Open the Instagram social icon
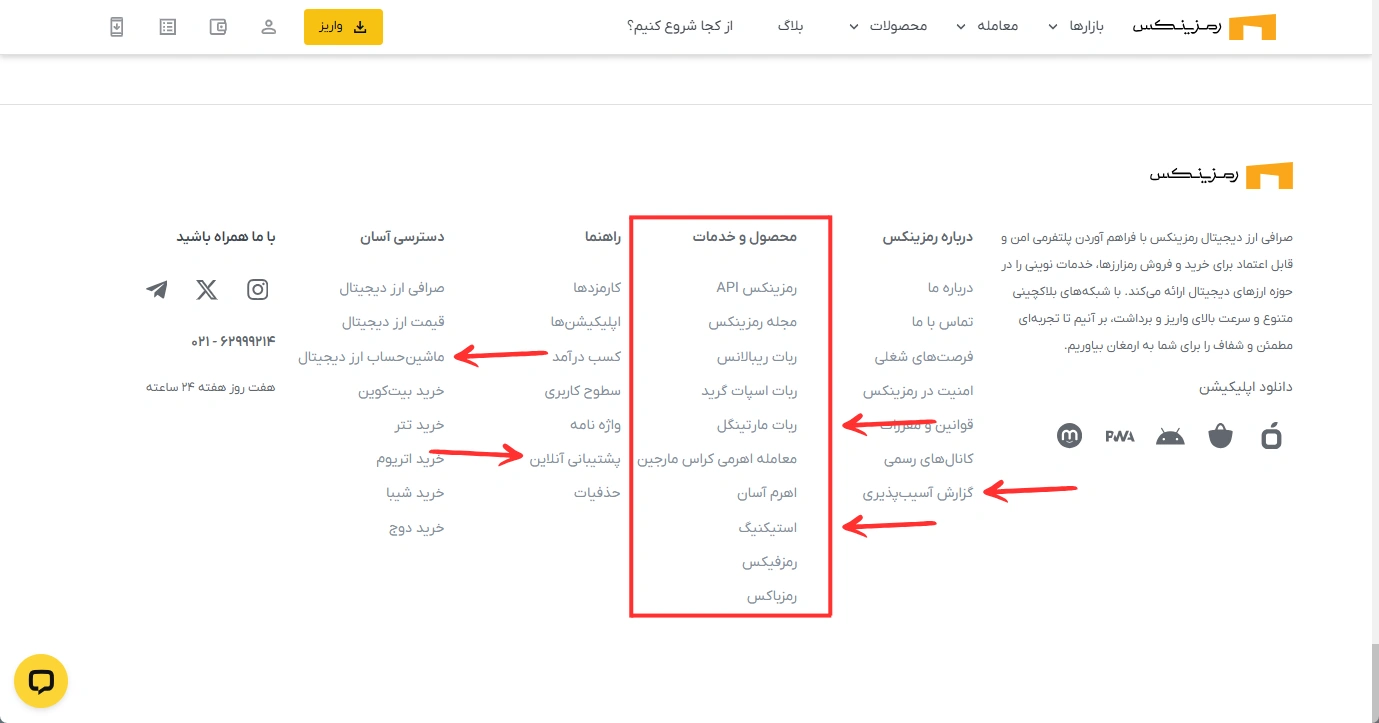 click(258, 290)
